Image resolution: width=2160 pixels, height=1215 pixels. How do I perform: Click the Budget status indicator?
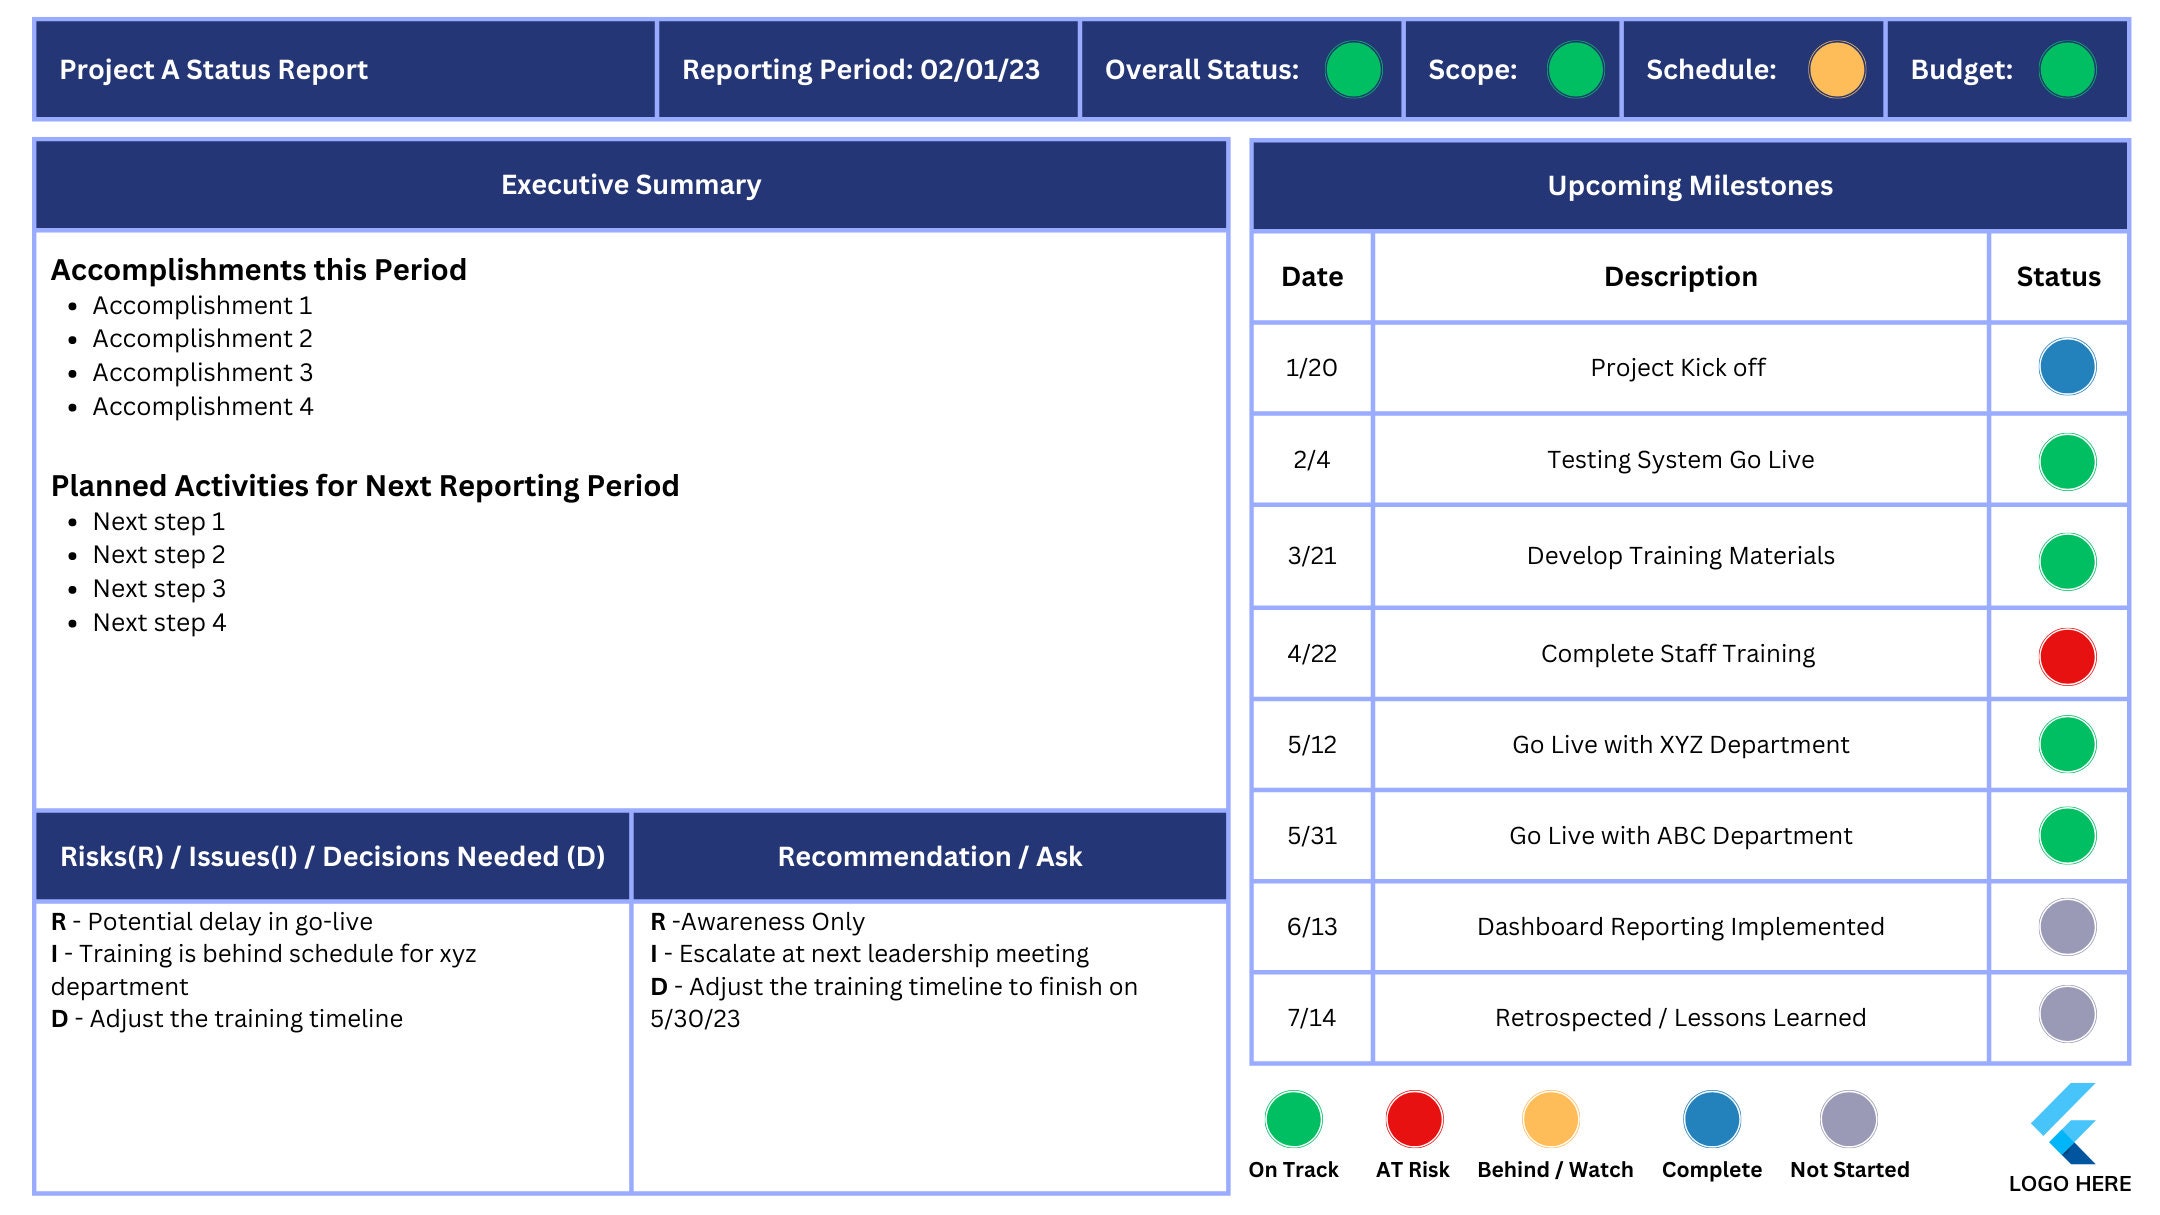click(x=2066, y=70)
